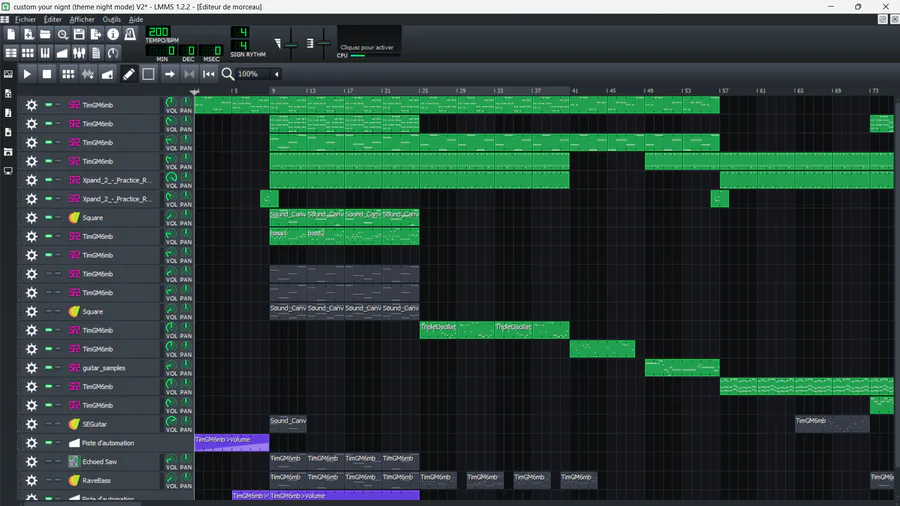Add a sample track
The height and width of the screenshot is (506, 900).
coord(88,74)
